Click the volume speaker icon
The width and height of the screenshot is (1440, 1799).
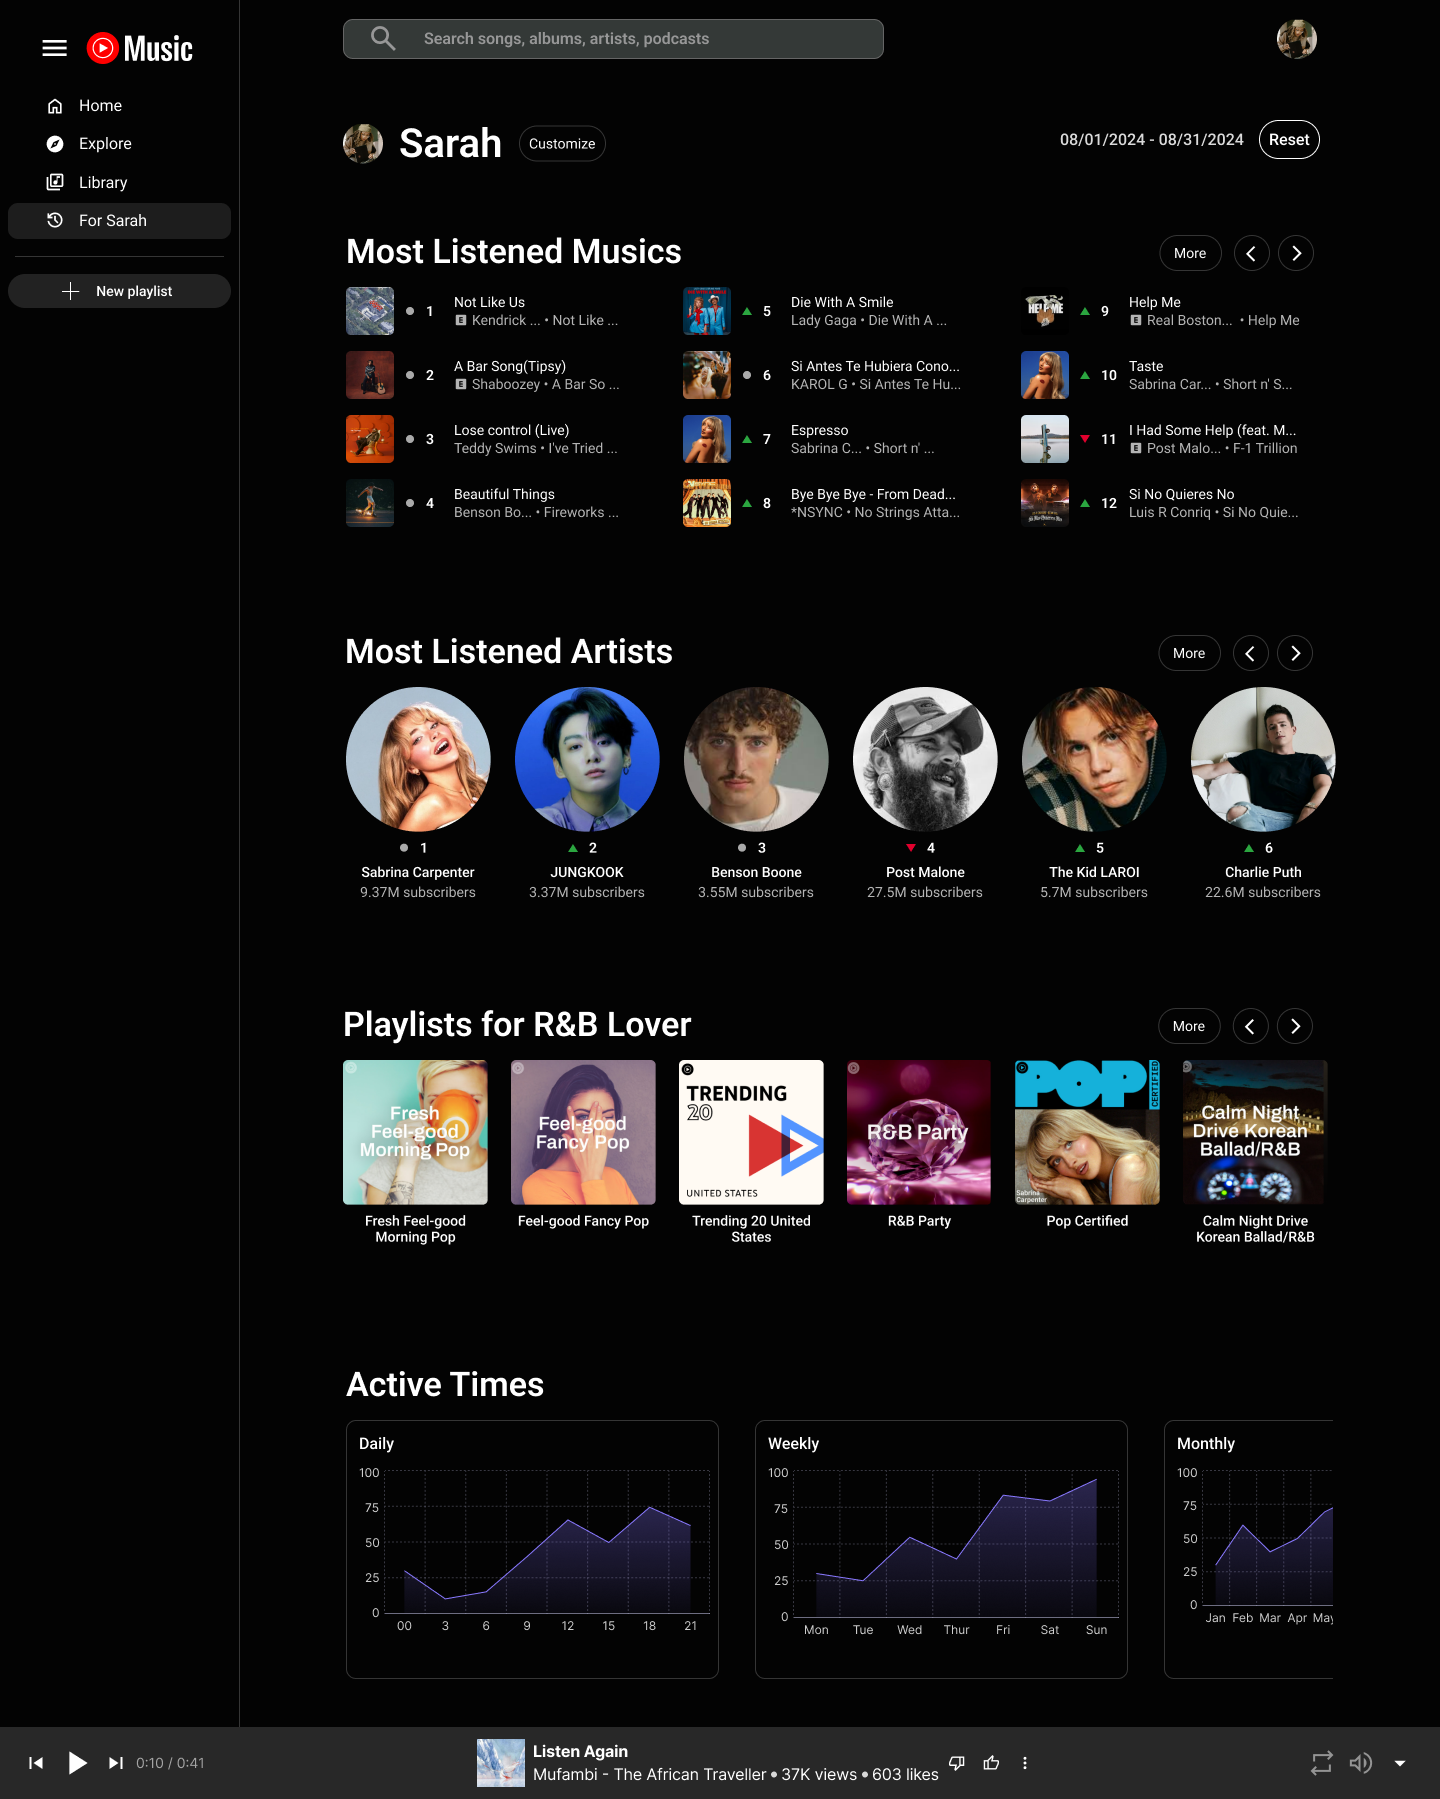click(x=1360, y=1763)
